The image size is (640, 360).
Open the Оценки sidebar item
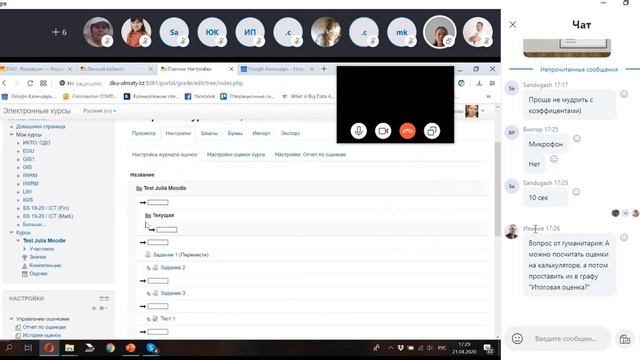38,273
